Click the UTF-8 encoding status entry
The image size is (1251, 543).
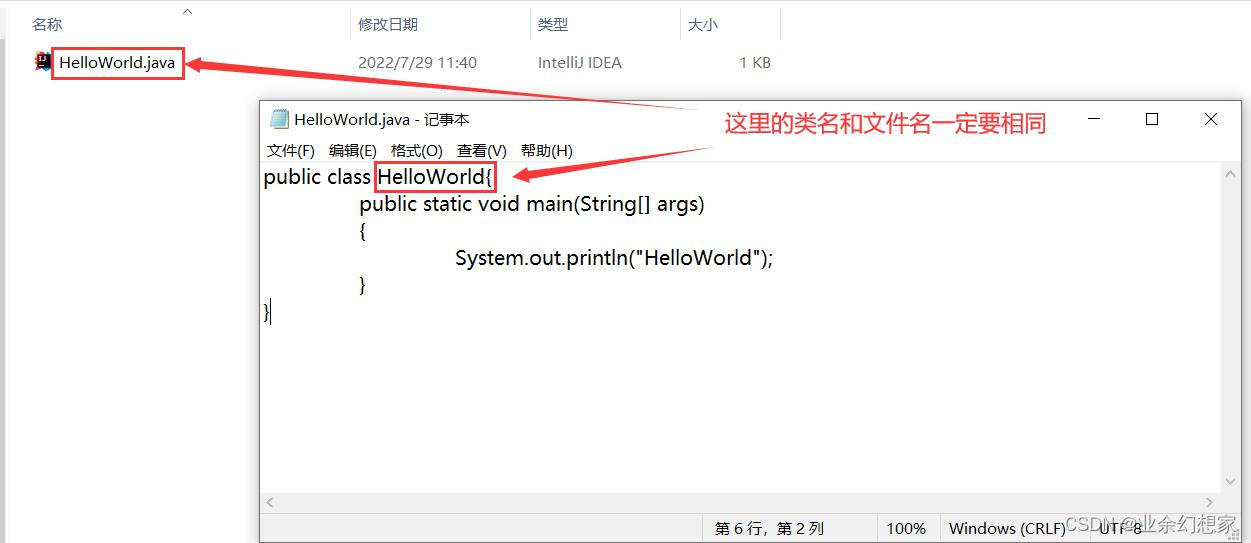(x=1120, y=528)
